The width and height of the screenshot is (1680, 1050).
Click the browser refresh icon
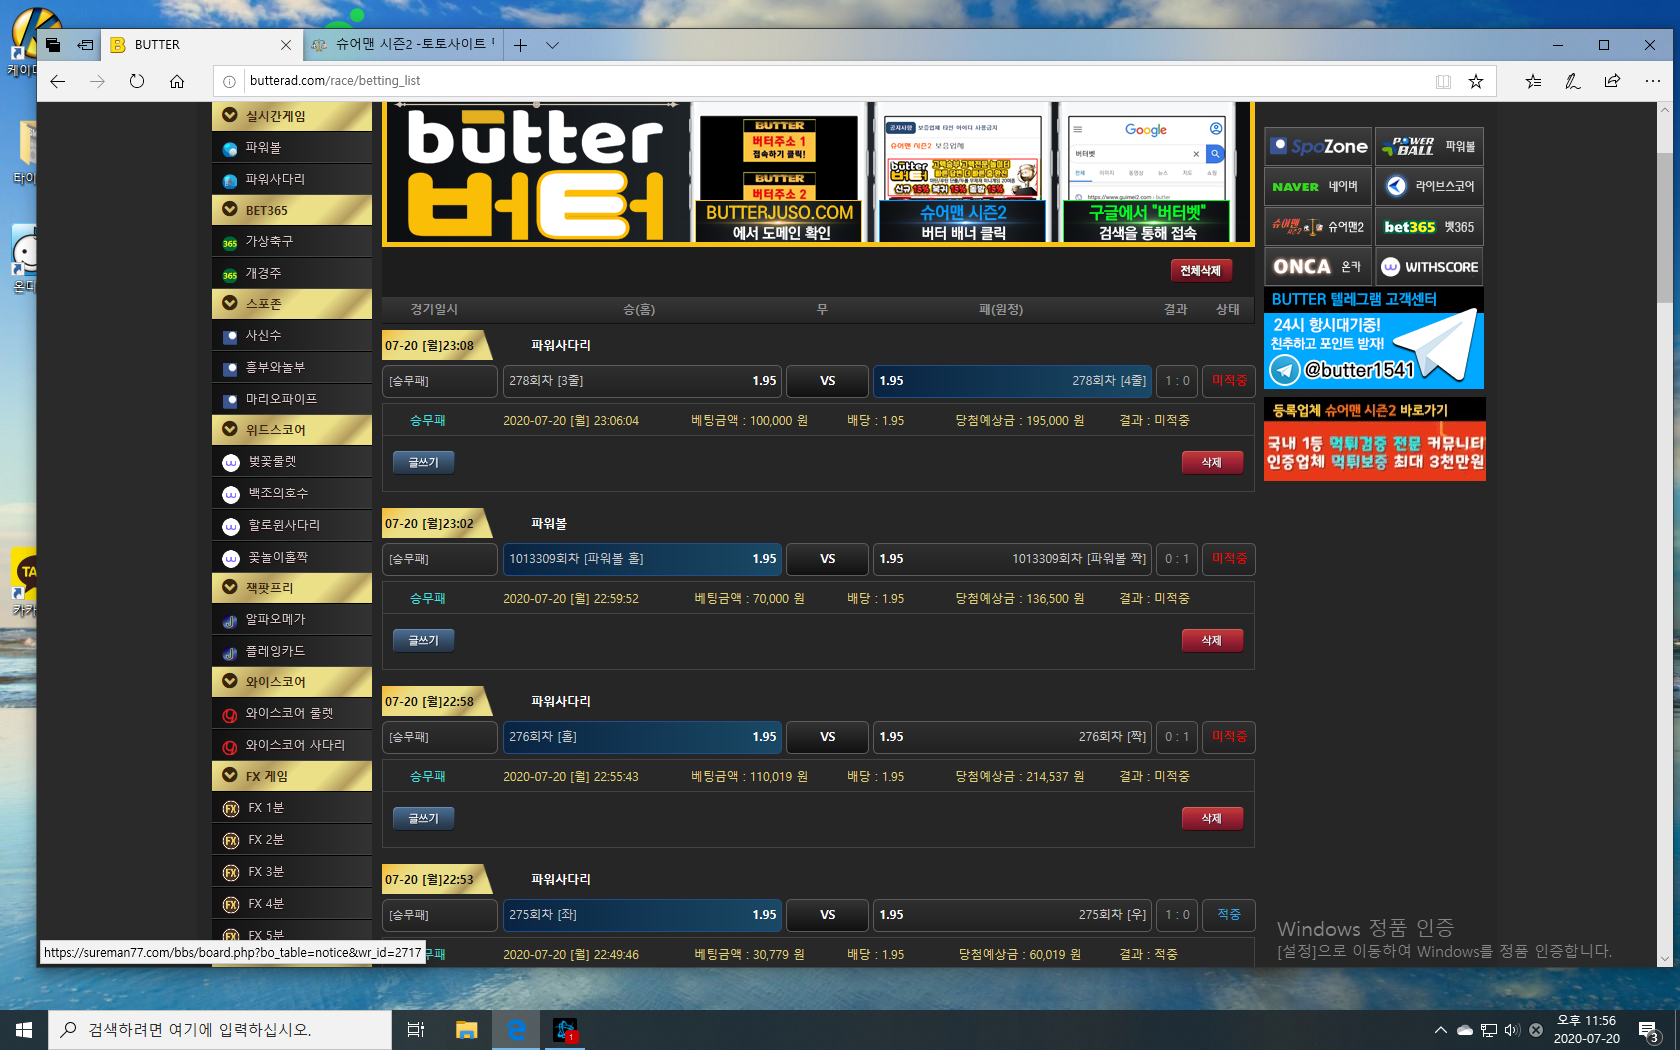[x=137, y=81]
